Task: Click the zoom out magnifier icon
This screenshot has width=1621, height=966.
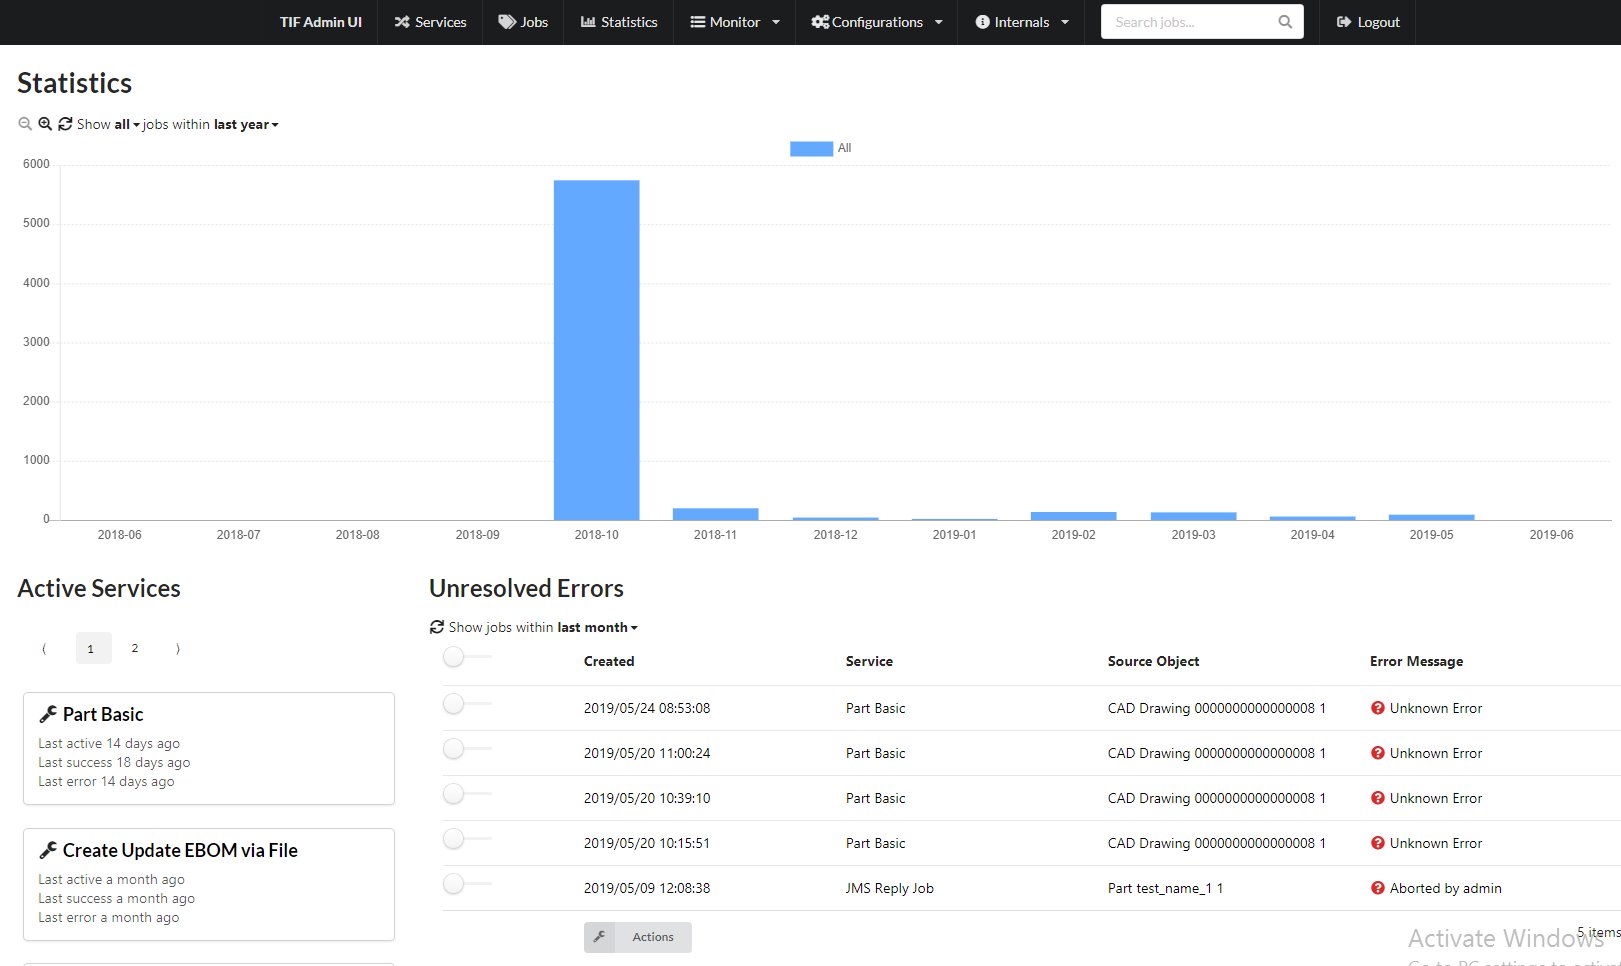Action: pos(25,124)
